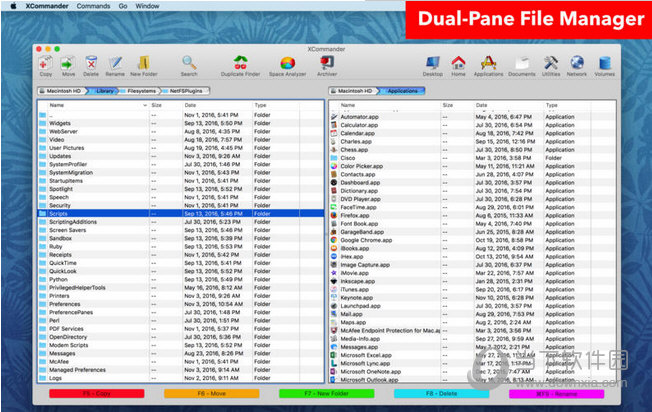Open the Archiver tool
Viewport: 652px width, 412px height.
(327, 66)
